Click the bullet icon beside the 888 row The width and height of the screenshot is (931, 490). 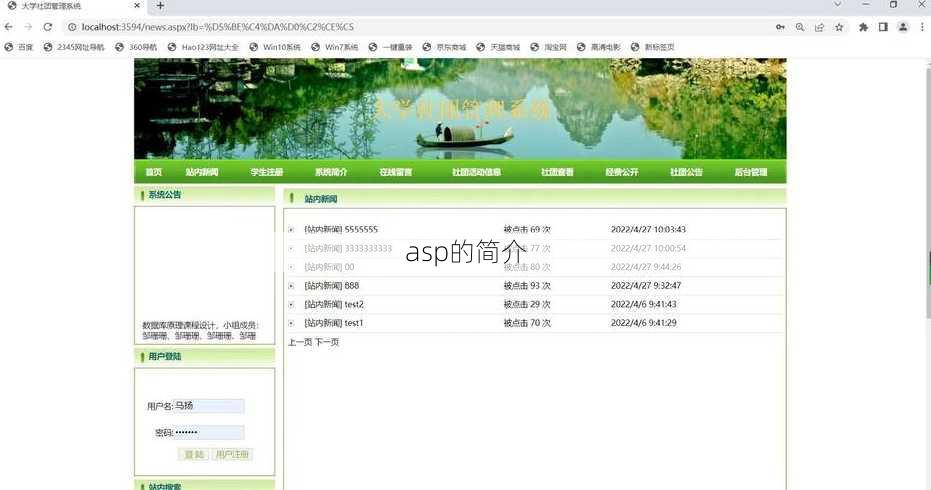[x=291, y=286]
